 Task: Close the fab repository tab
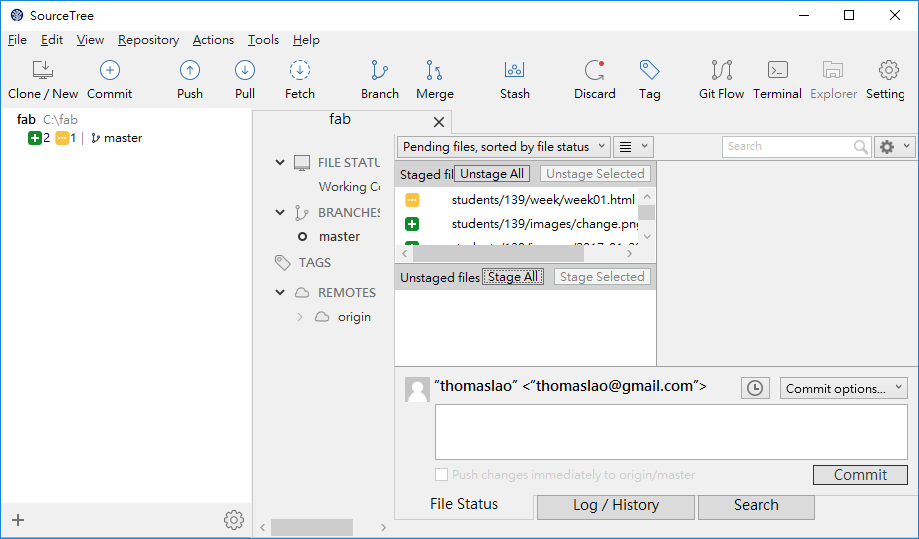click(x=438, y=122)
